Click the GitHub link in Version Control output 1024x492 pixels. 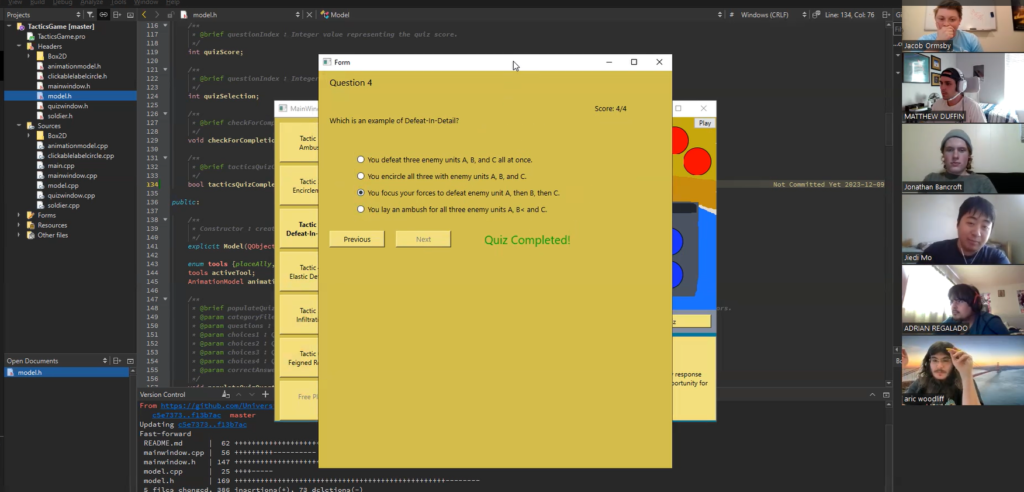click(x=216, y=406)
